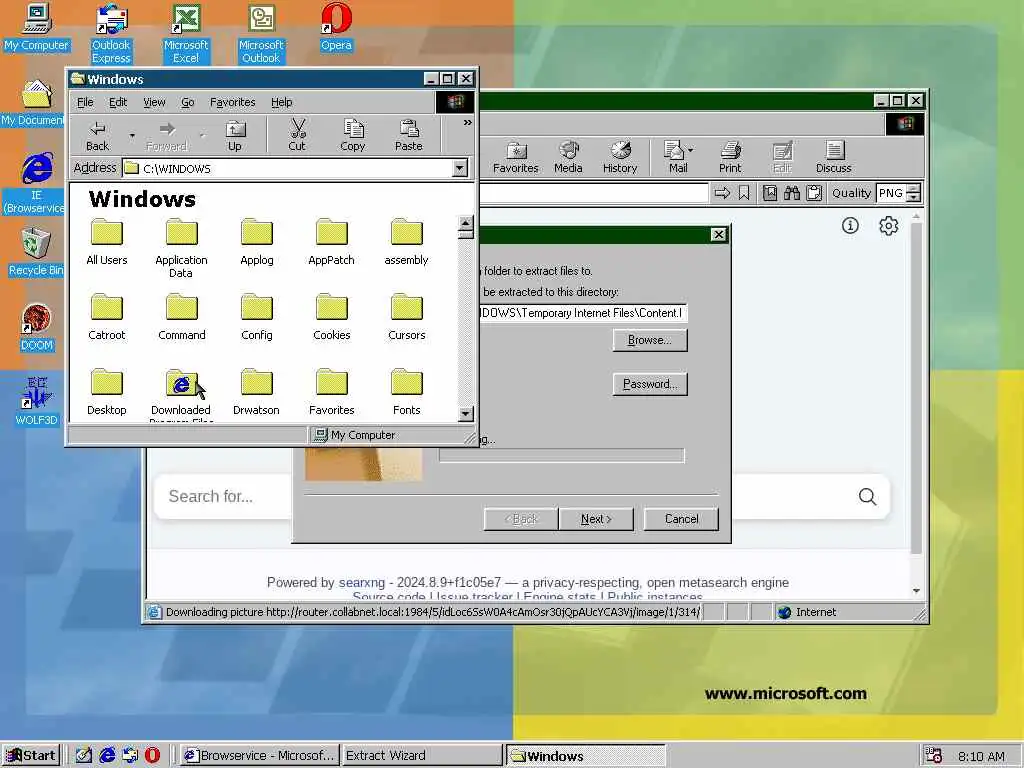
Task: Select the Fonts folder
Action: pos(406,392)
